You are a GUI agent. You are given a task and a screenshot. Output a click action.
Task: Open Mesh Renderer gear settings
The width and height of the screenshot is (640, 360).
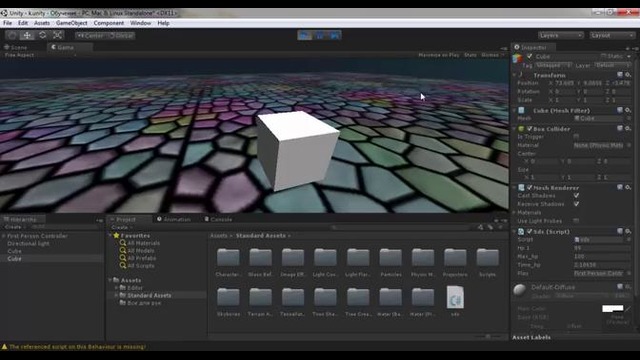[x=628, y=187]
